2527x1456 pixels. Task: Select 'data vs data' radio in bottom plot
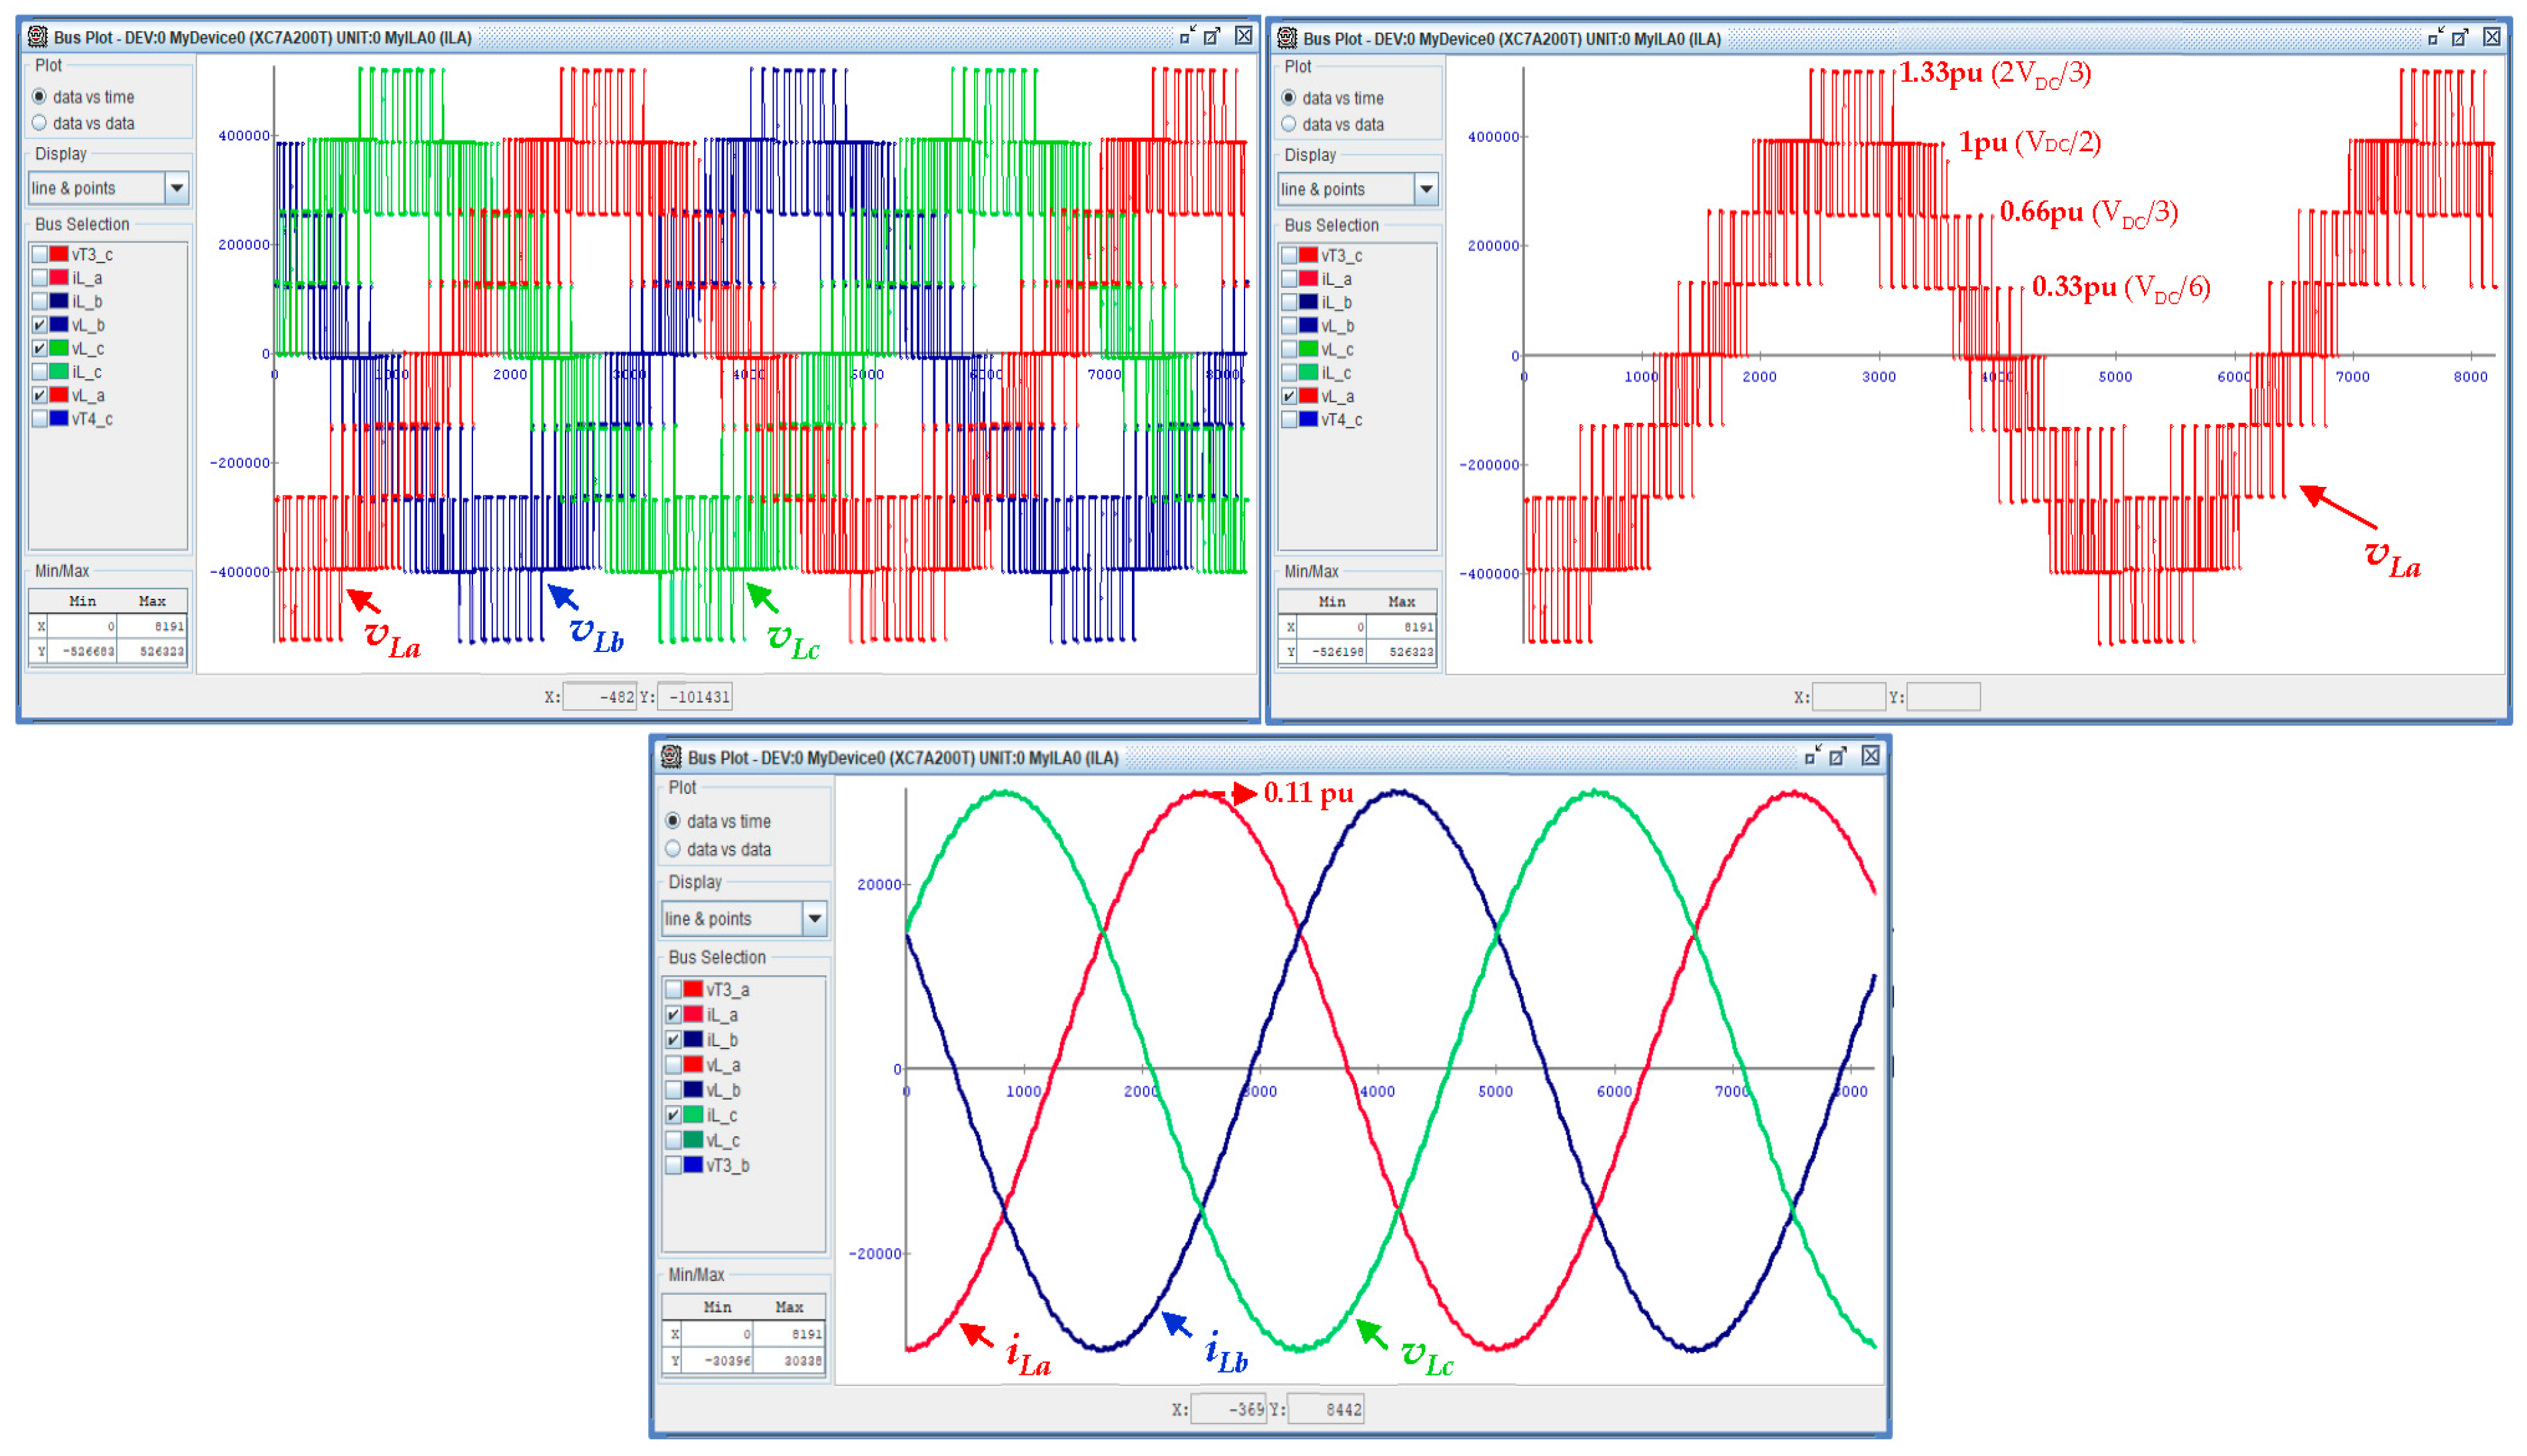point(673,849)
